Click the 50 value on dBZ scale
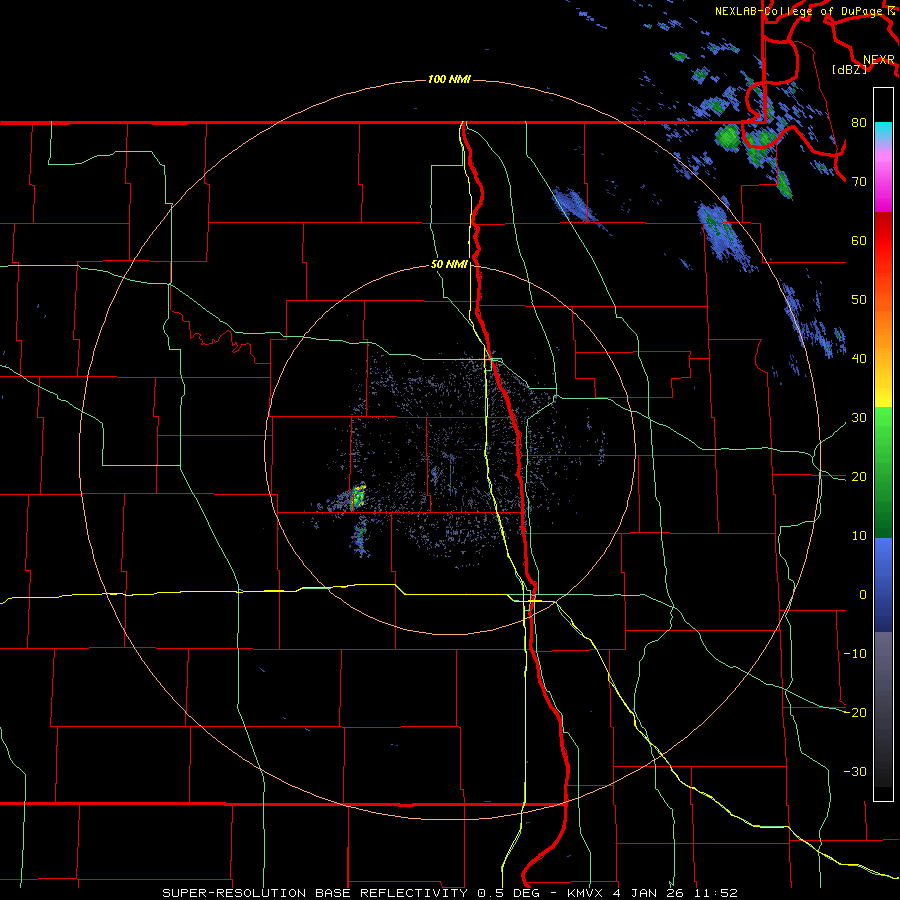The image size is (900, 900). click(859, 300)
